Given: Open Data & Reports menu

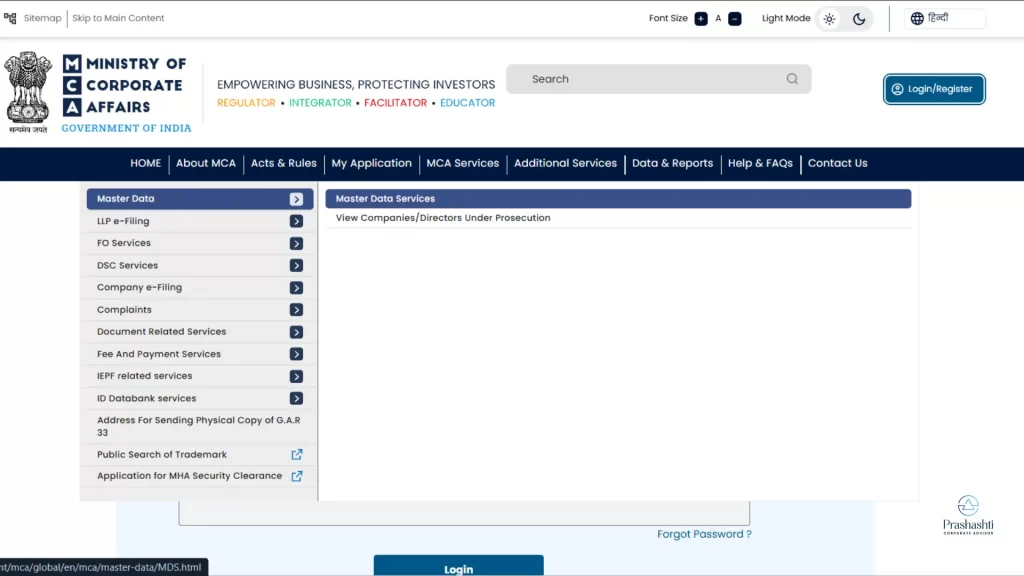Looking at the screenshot, I should tap(673, 163).
